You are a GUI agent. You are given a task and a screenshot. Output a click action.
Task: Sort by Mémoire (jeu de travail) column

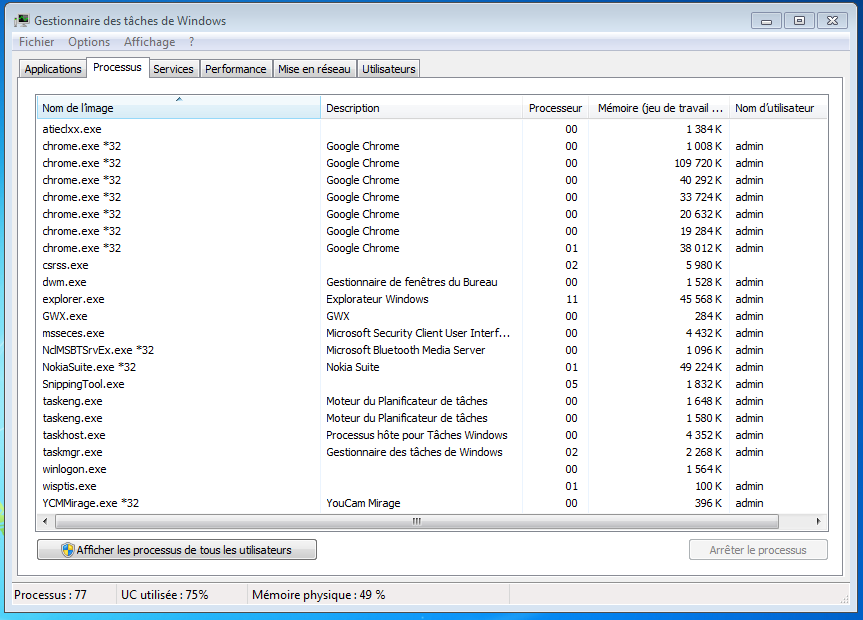point(659,107)
